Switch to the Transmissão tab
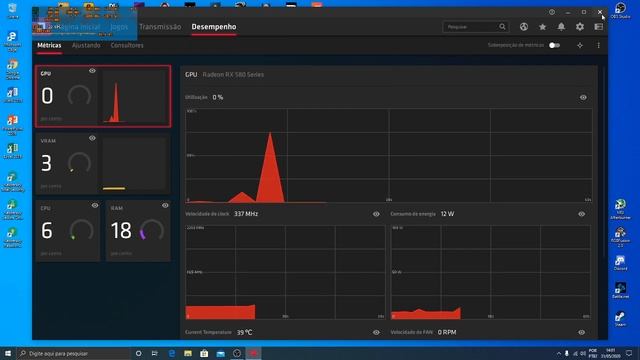The height and width of the screenshot is (360, 640). [x=160, y=27]
